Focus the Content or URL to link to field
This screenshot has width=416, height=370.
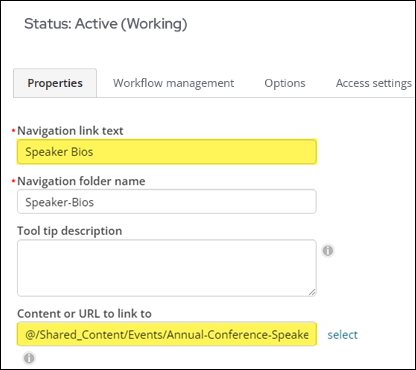(x=167, y=334)
